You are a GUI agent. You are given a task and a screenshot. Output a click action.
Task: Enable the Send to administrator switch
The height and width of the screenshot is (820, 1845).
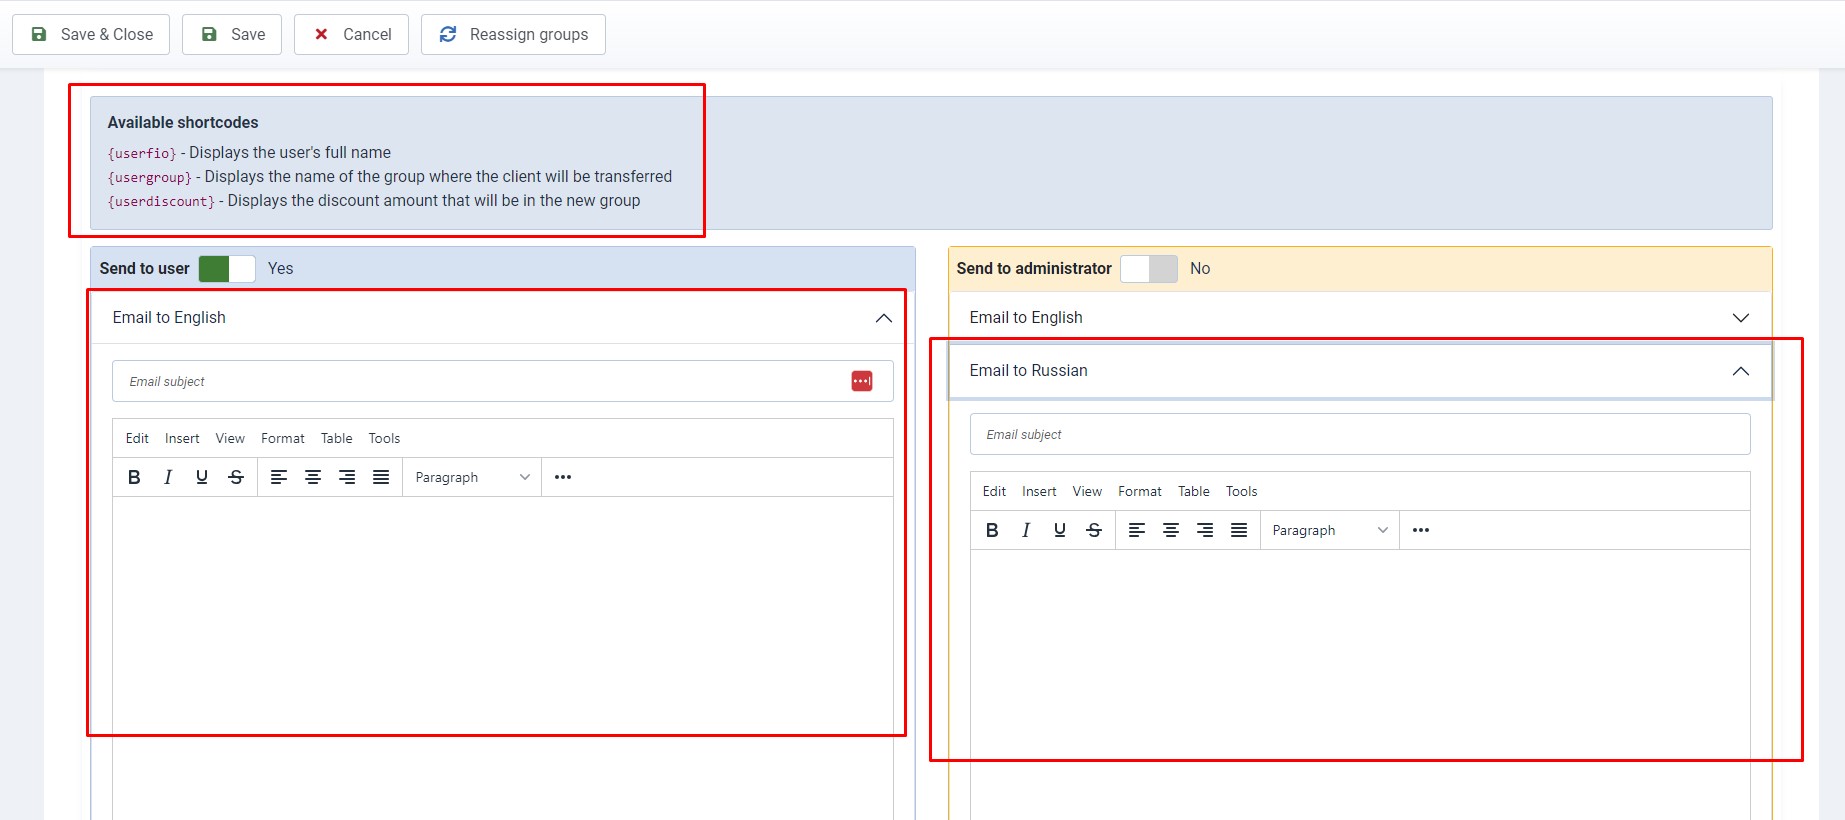coord(1148,269)
